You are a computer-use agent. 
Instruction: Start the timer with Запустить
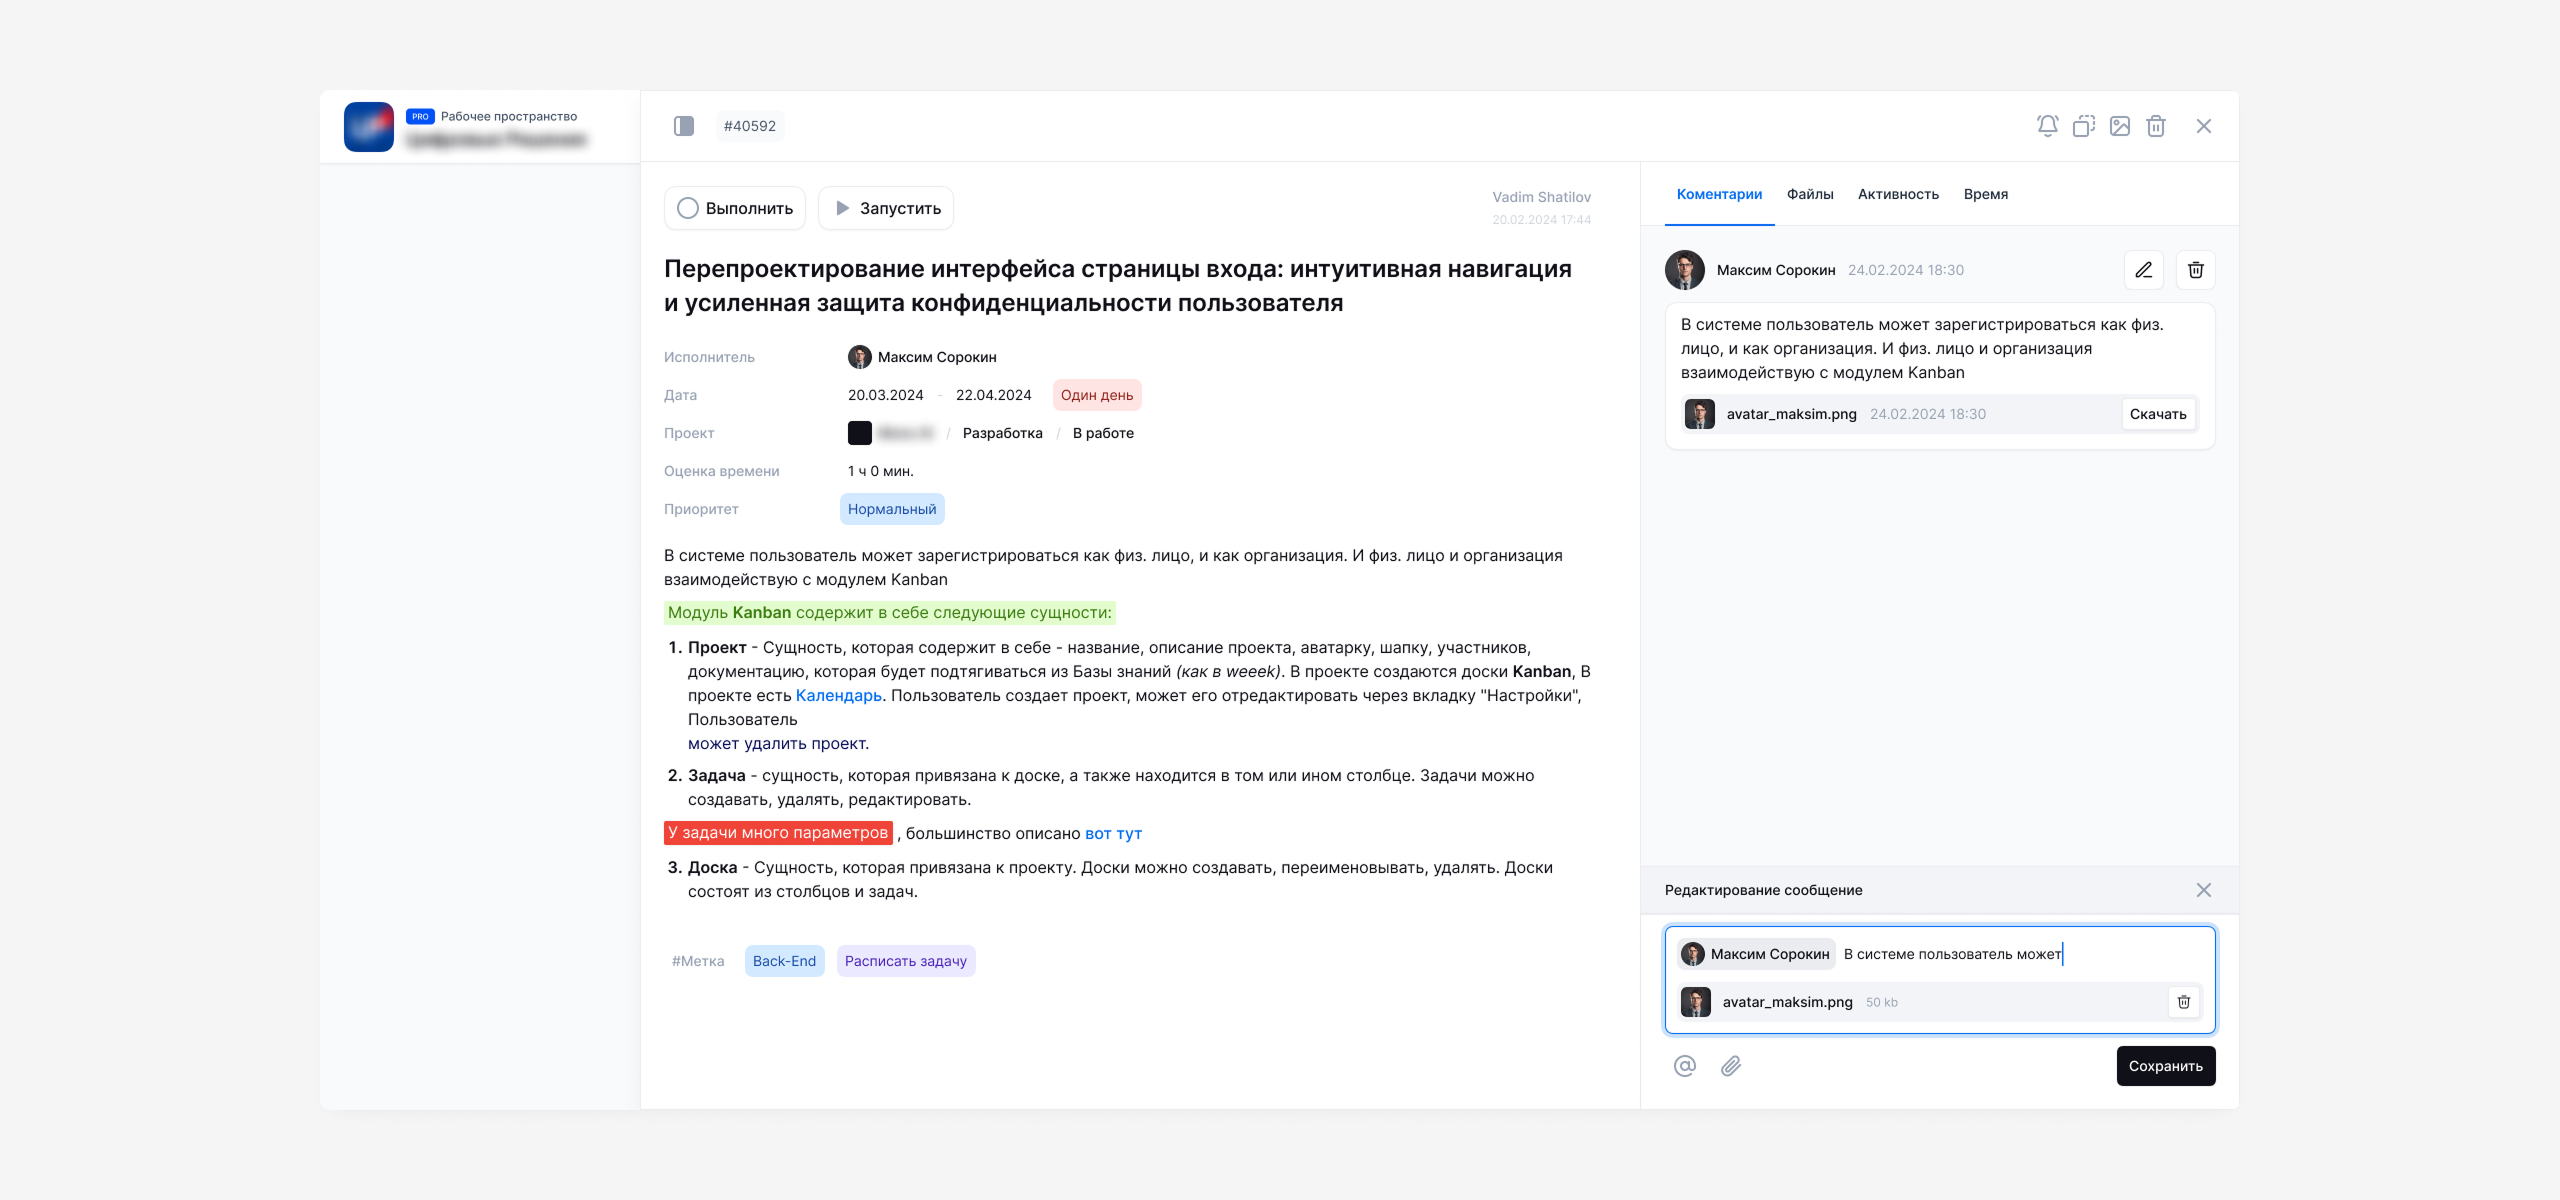886,208
